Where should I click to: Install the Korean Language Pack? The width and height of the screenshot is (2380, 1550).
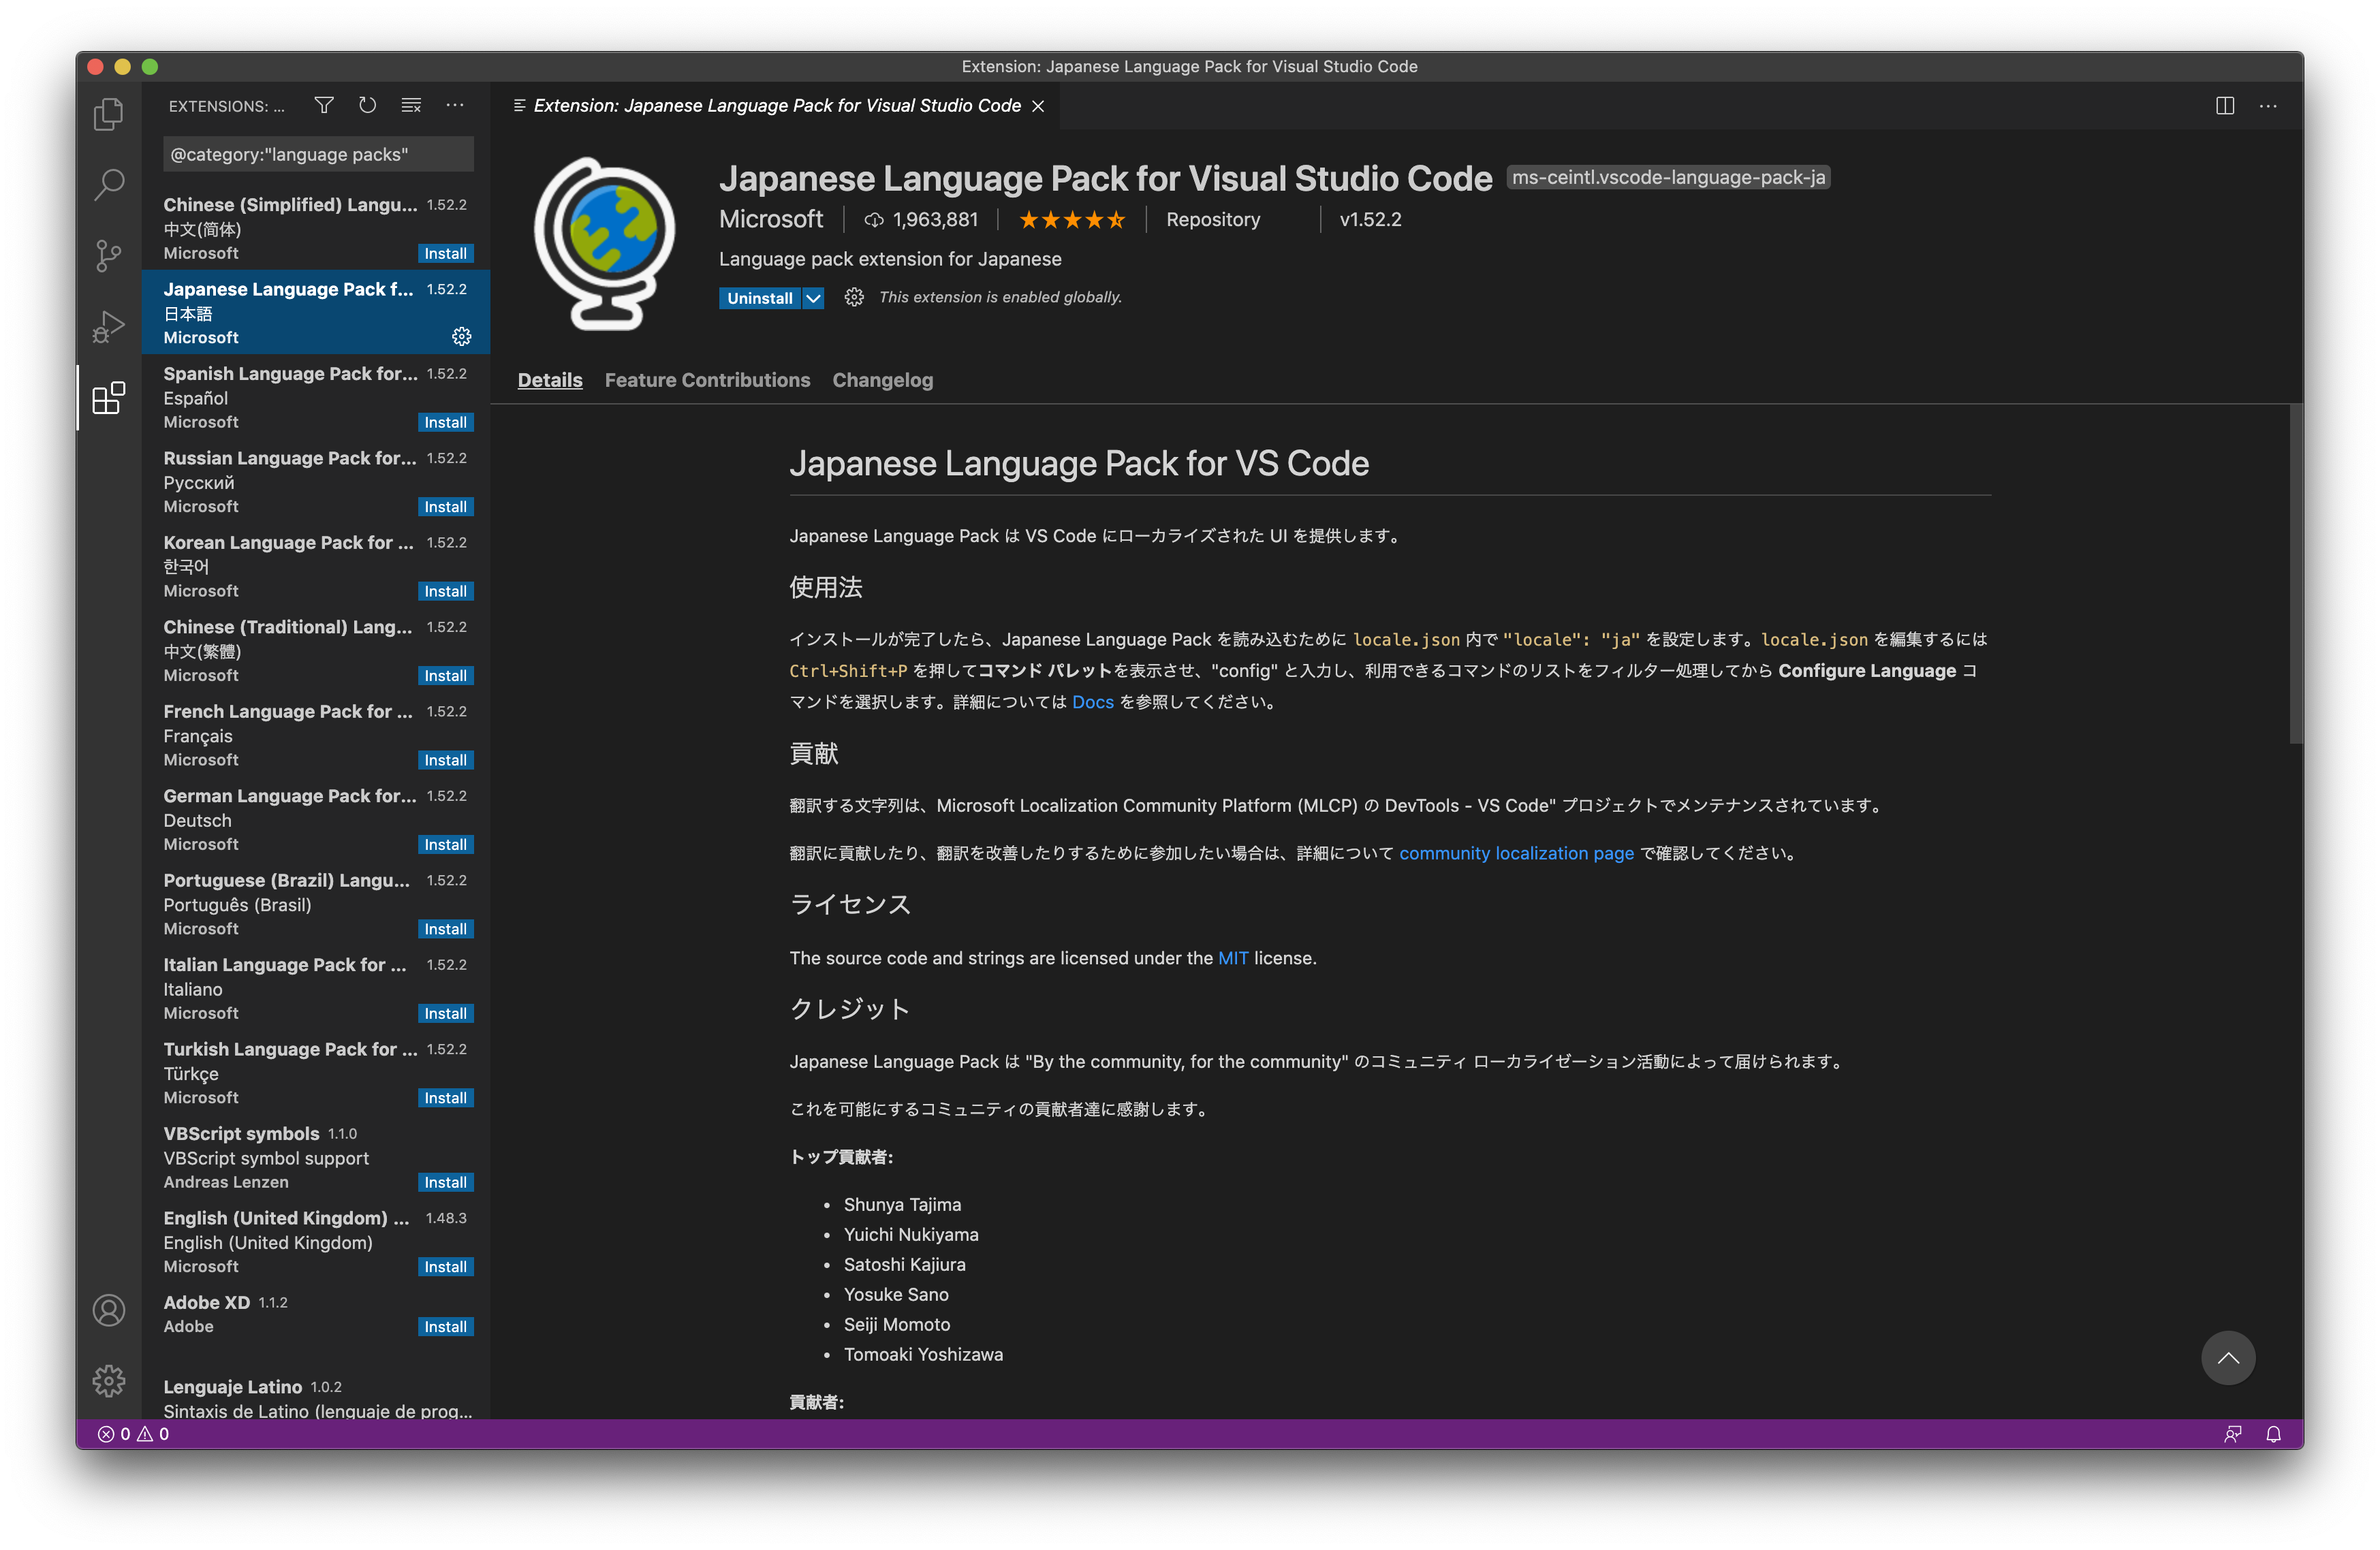(x=445, y=591)
